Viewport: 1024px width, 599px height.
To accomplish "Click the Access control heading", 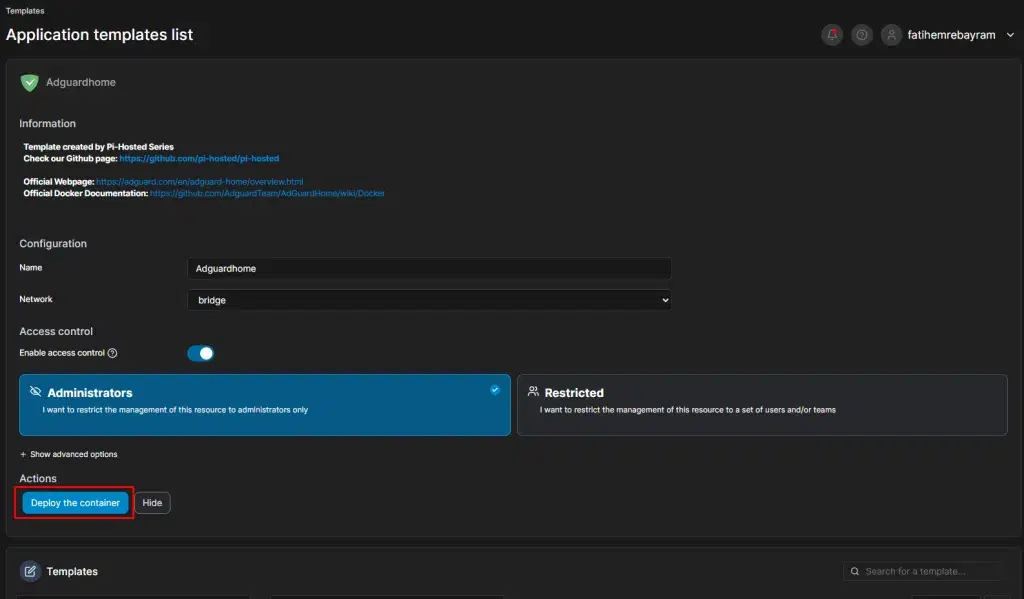I will pos(56,331).
